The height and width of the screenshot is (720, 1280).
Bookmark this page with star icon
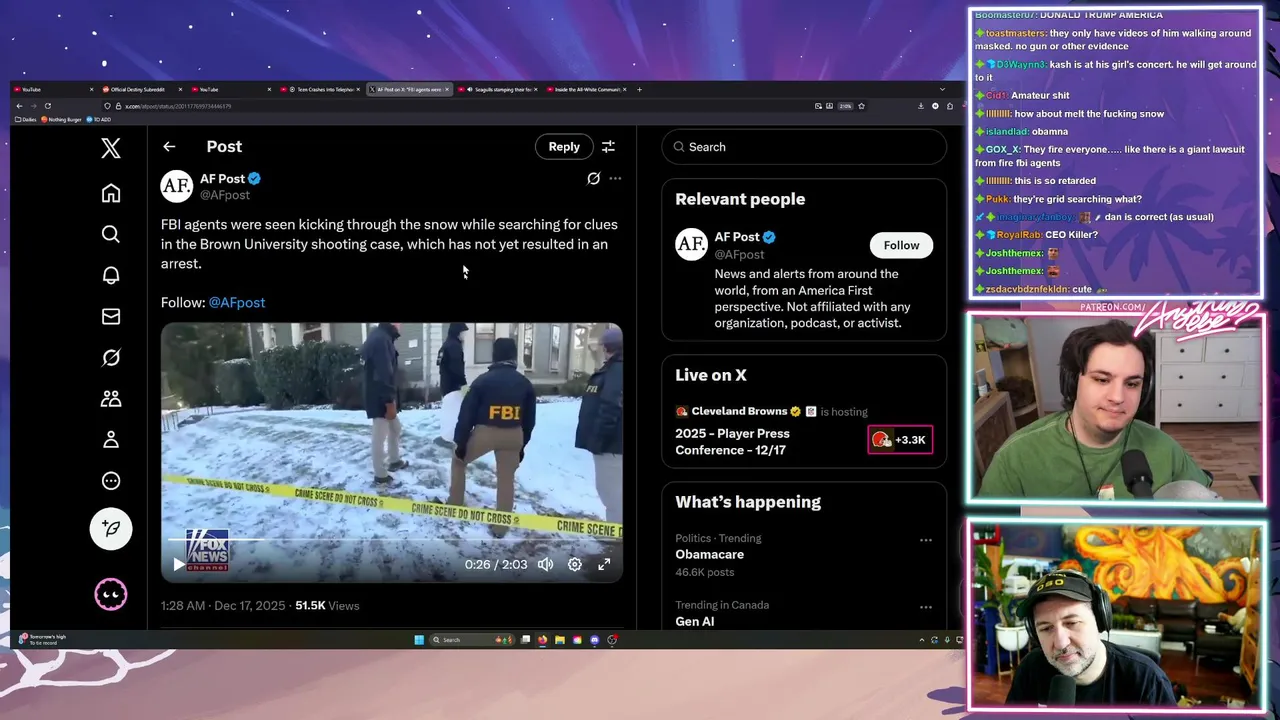[x=861, y=106]
